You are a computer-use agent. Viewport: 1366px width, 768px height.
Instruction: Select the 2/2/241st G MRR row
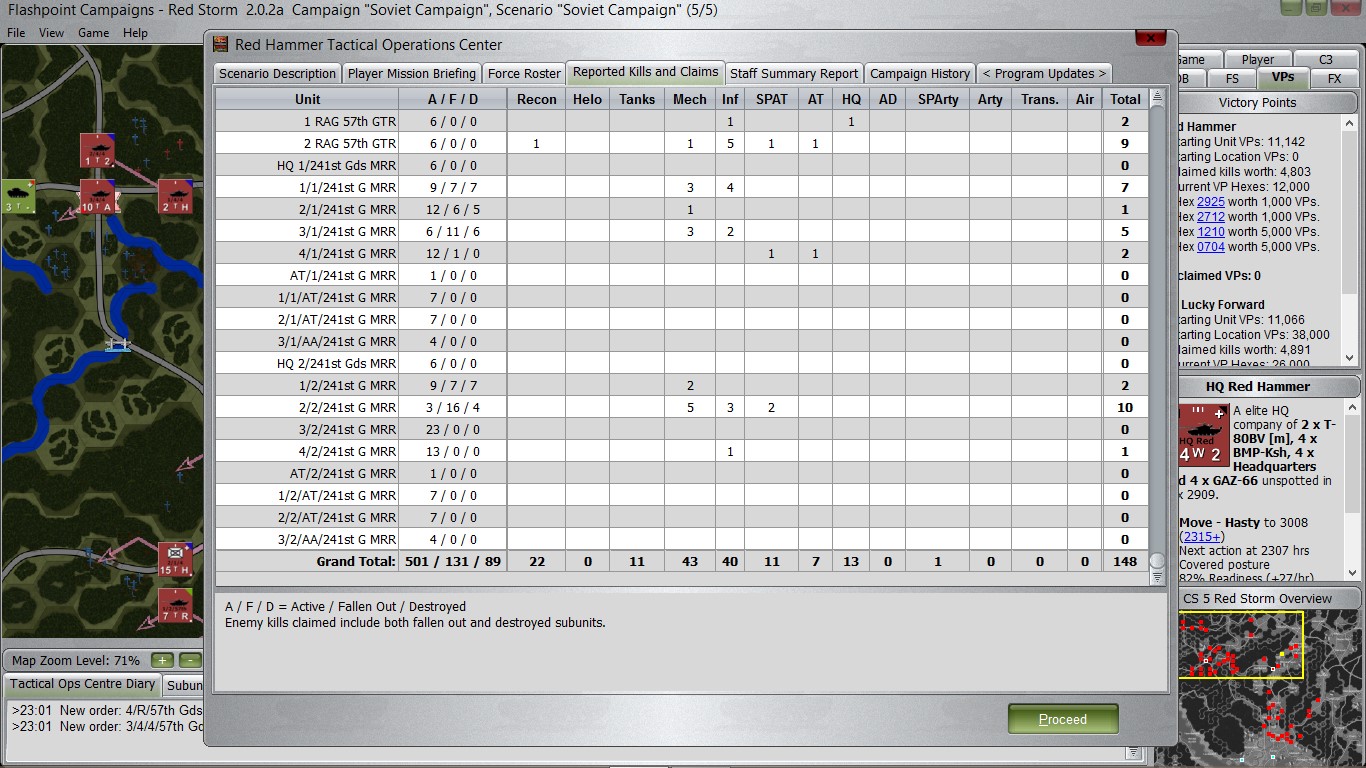tap(682, 407)
